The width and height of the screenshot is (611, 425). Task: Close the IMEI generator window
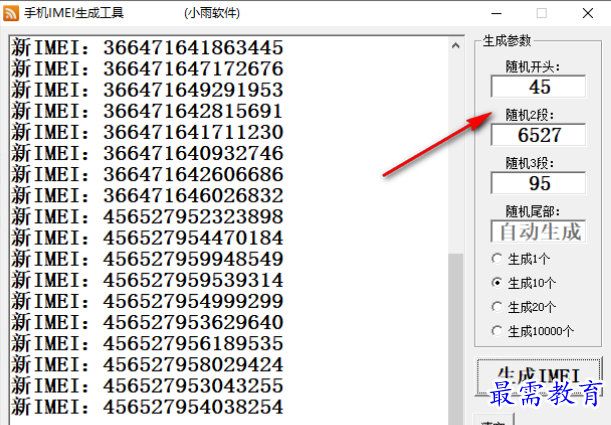click(x=588, y=13)
